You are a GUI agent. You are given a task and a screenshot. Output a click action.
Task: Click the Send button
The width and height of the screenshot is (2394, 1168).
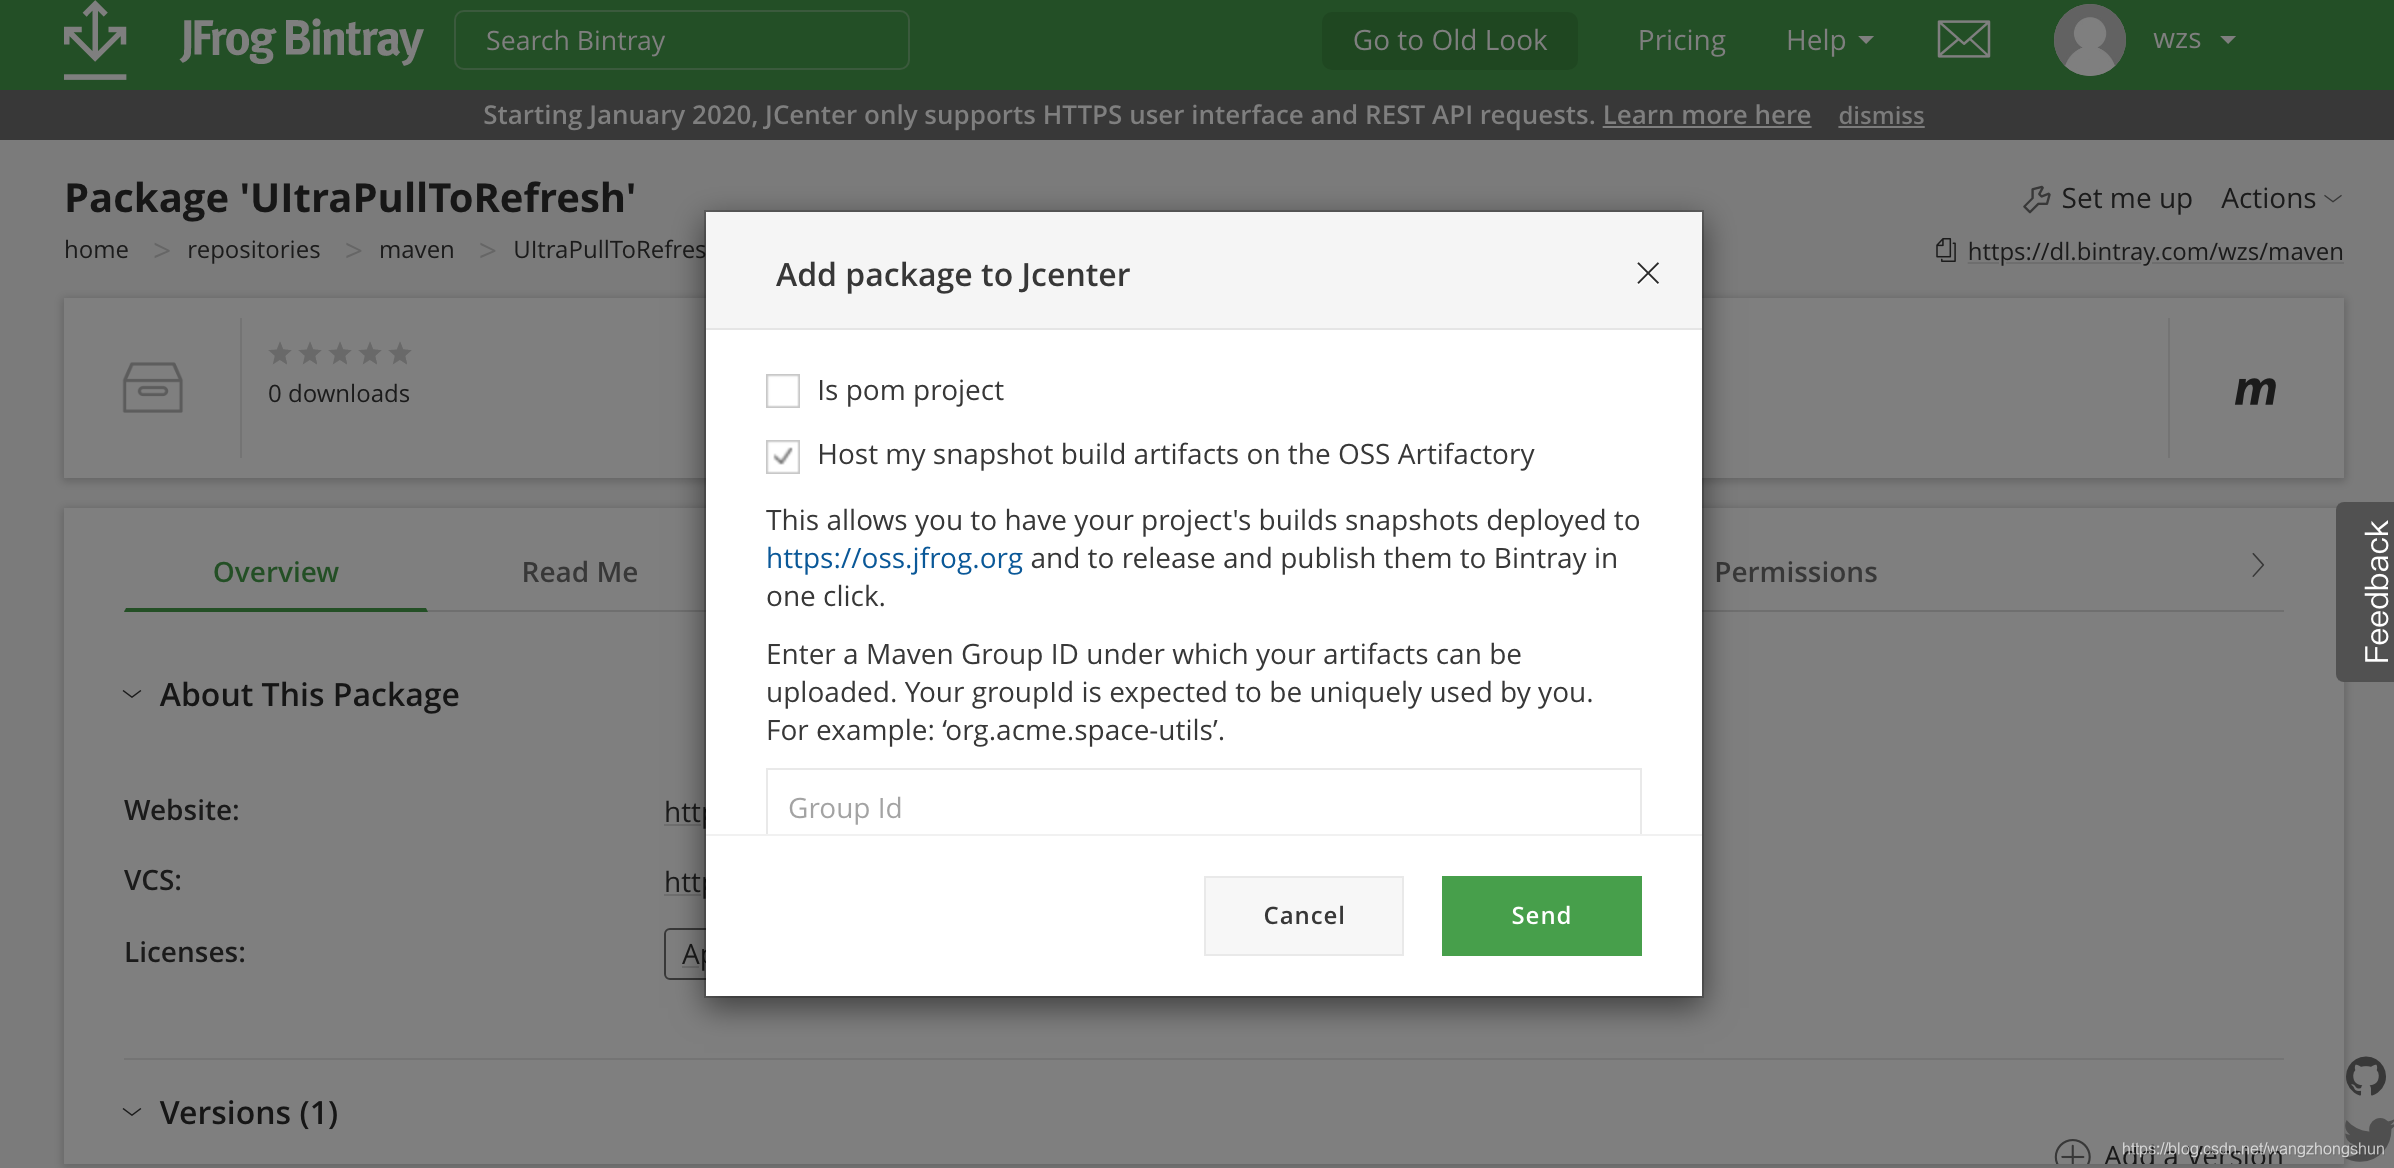[x=1541, y=915]
